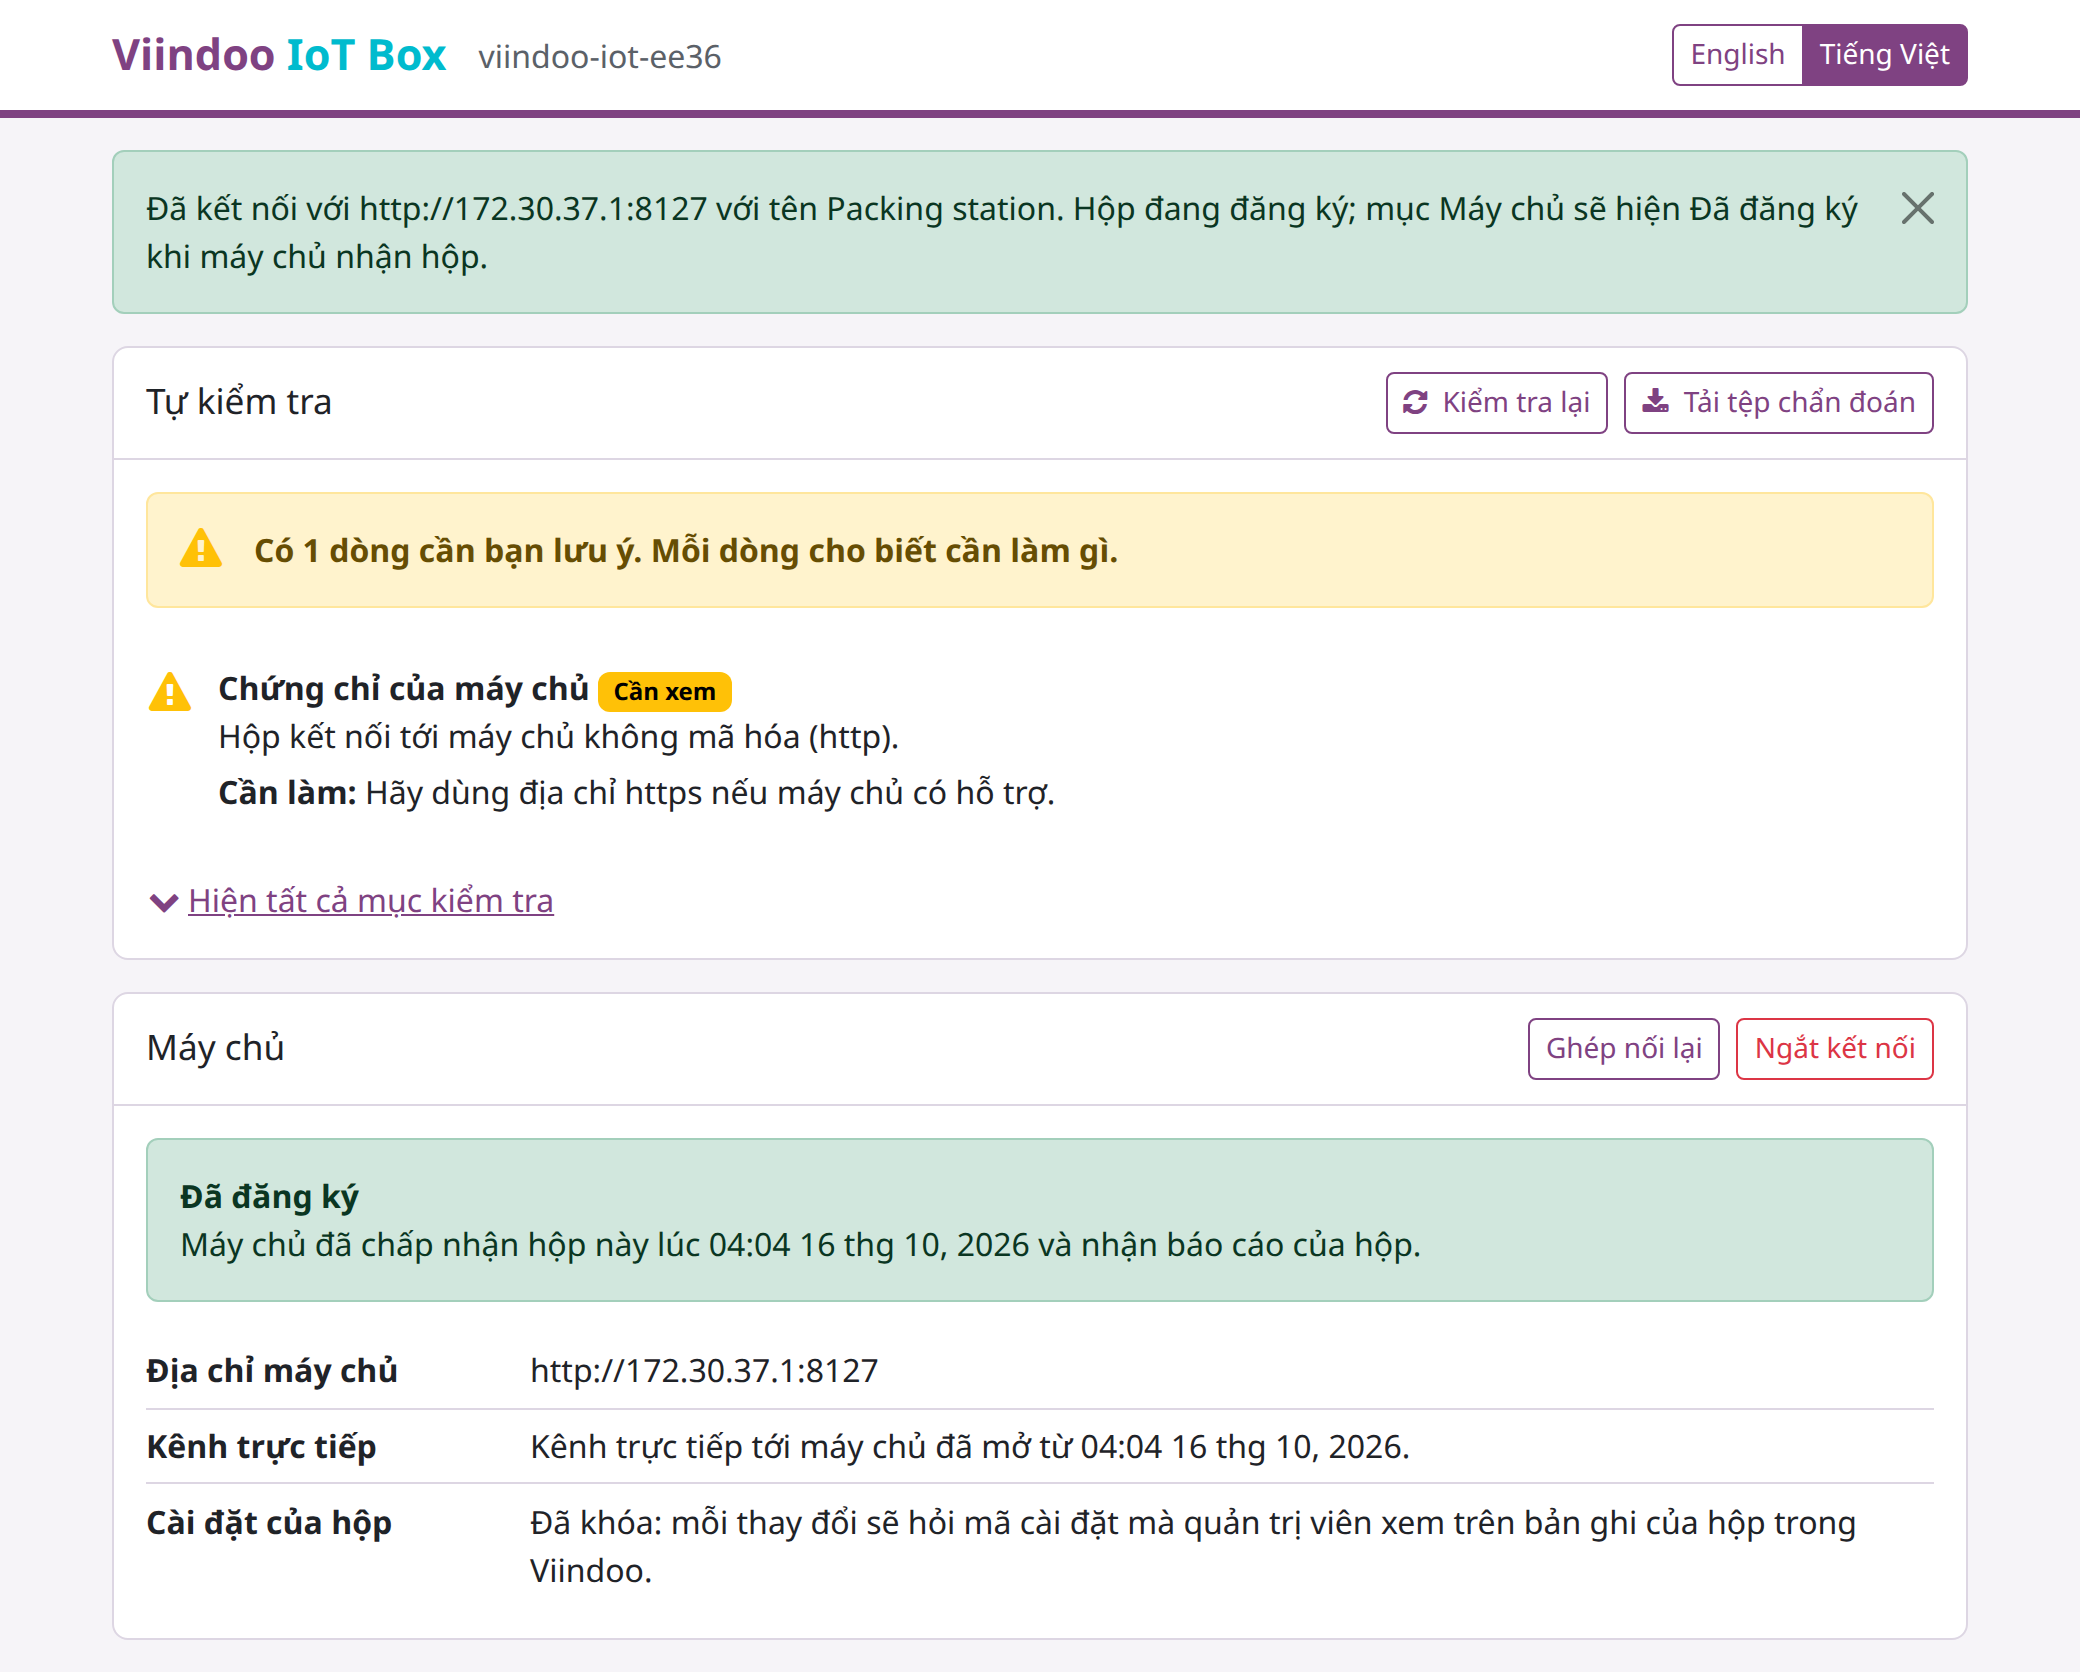This screenshot has height=1672, width=2080.
Task: Select Tiếng Việt language option
Action: pos(1884,55)
